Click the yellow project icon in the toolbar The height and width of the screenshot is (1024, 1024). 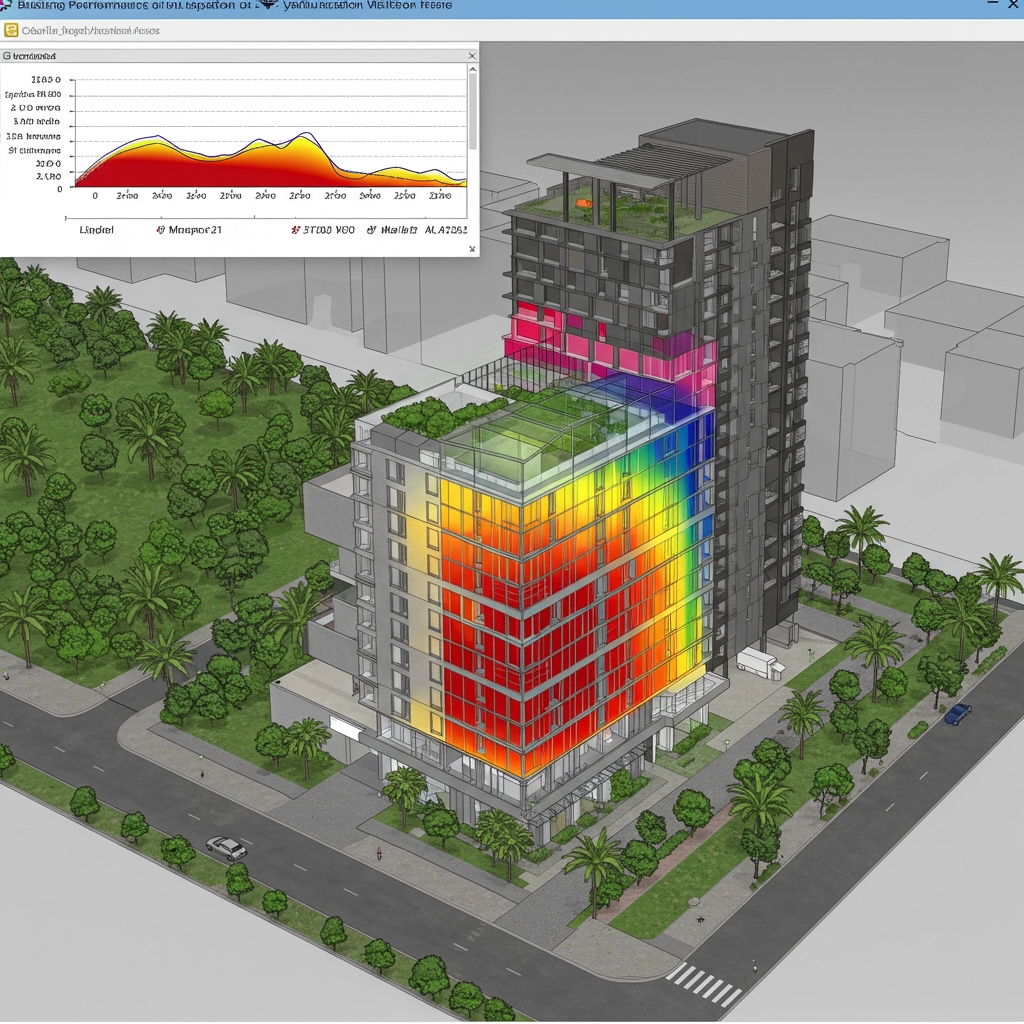click(10, 30)
